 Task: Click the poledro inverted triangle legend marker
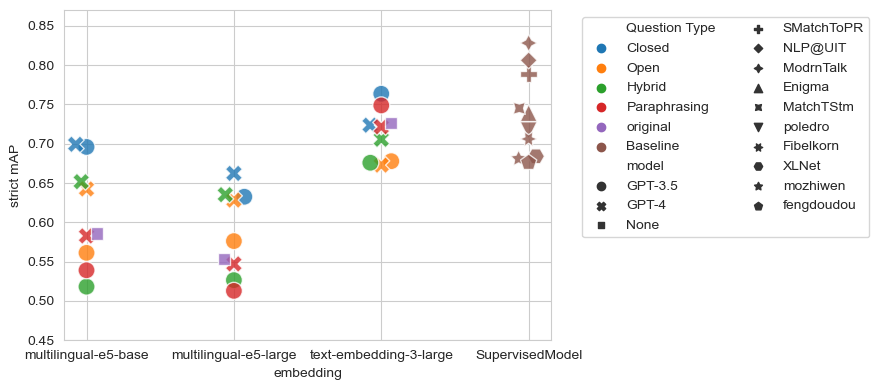pyautogui.click(x=758, y=127)
